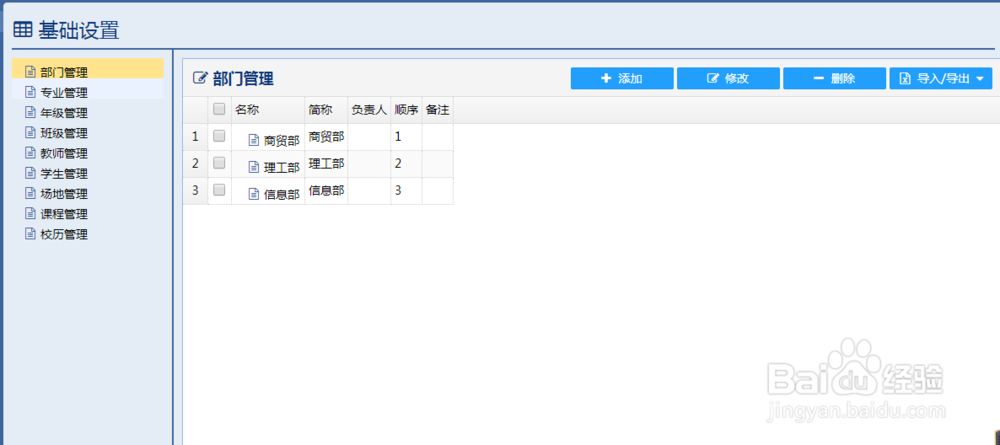The height and width of the screenshot is (445, 1000).
Task: Click the edit icon next to 部门管理 title
Action: coord(200,78)
